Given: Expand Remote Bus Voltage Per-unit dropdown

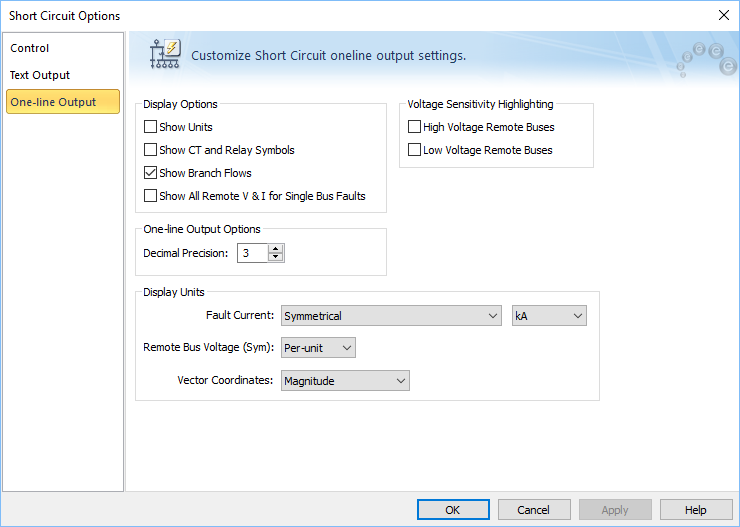Looking at the screenshot, I should (x=318, y=348).
